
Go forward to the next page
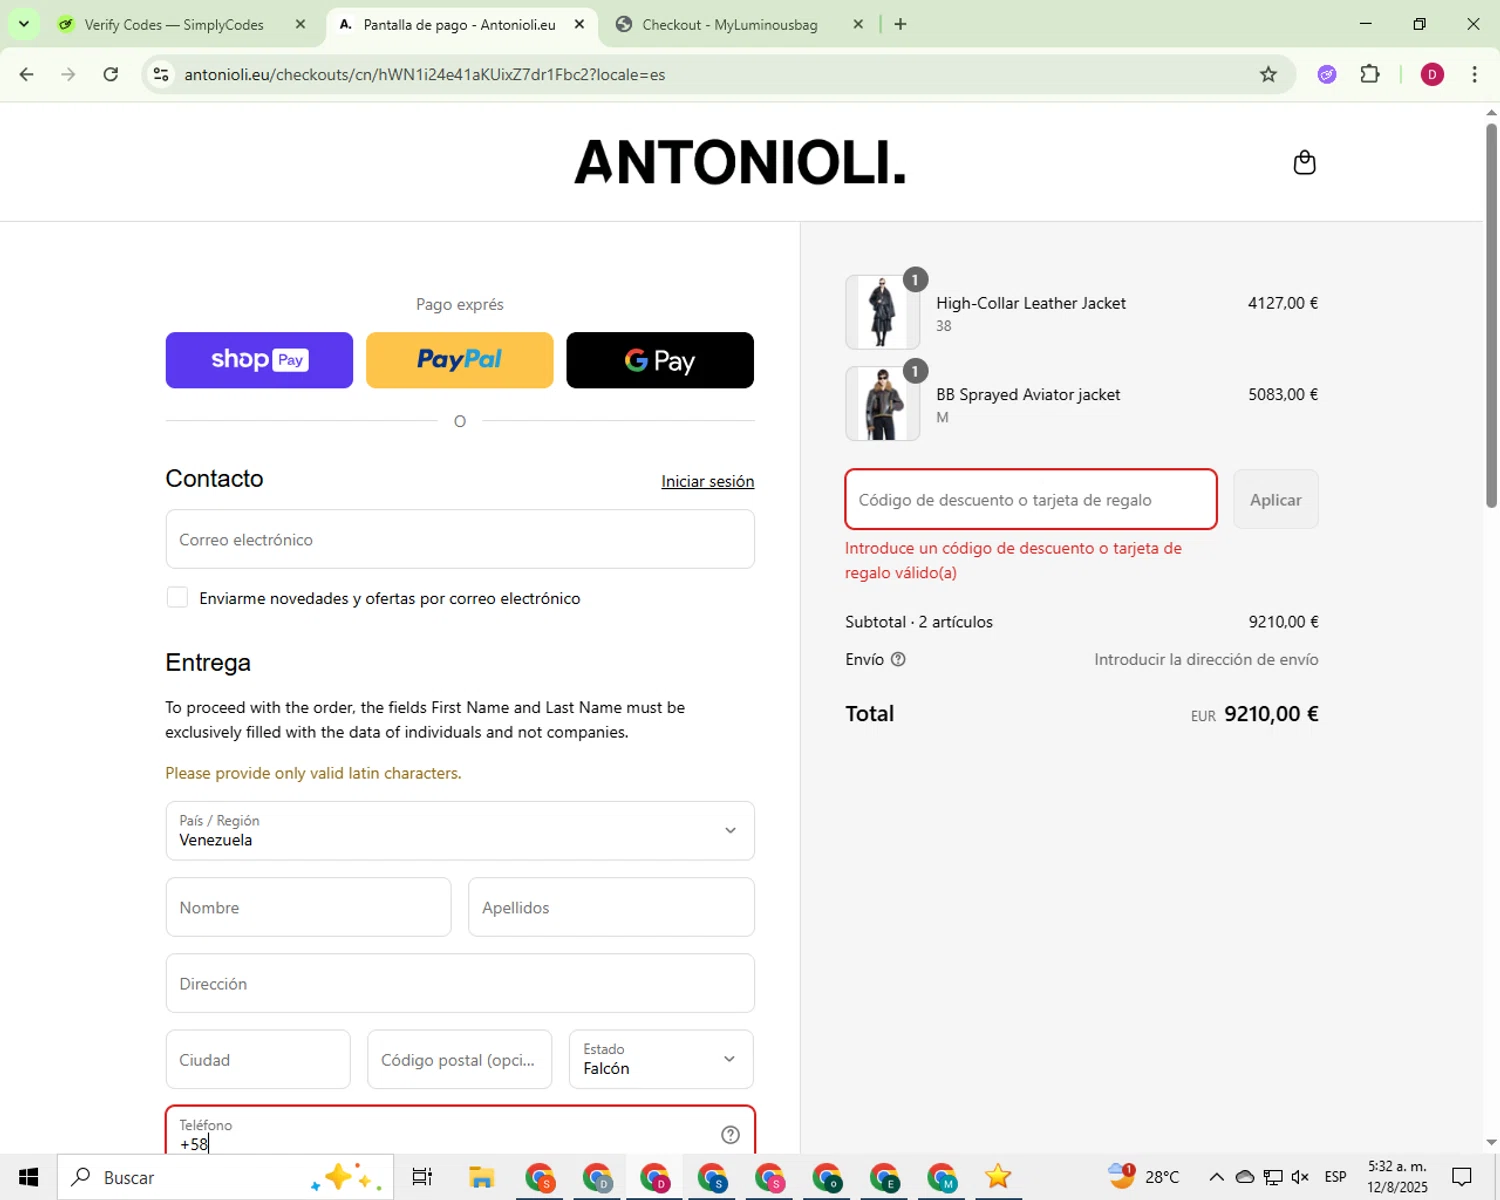[x=68, y=74]
